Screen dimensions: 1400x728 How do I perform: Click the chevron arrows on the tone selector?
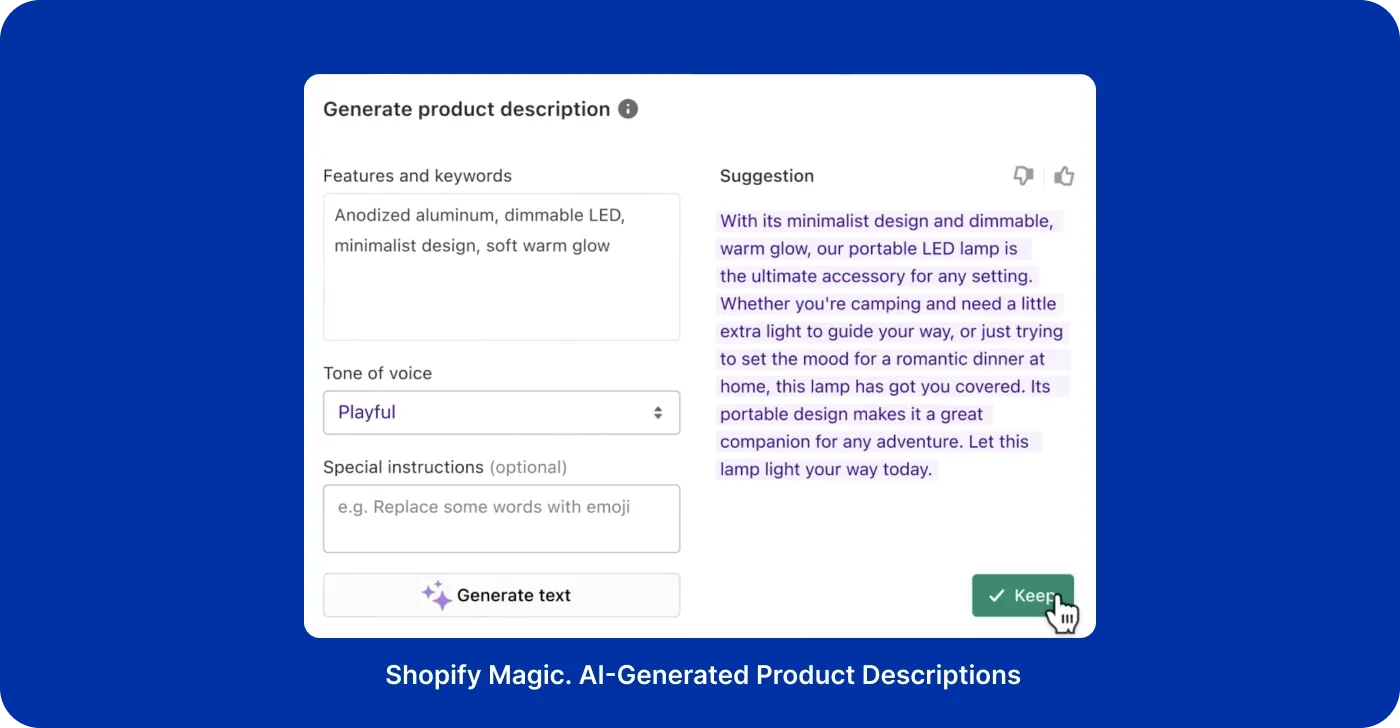click(x=661, y=412)
